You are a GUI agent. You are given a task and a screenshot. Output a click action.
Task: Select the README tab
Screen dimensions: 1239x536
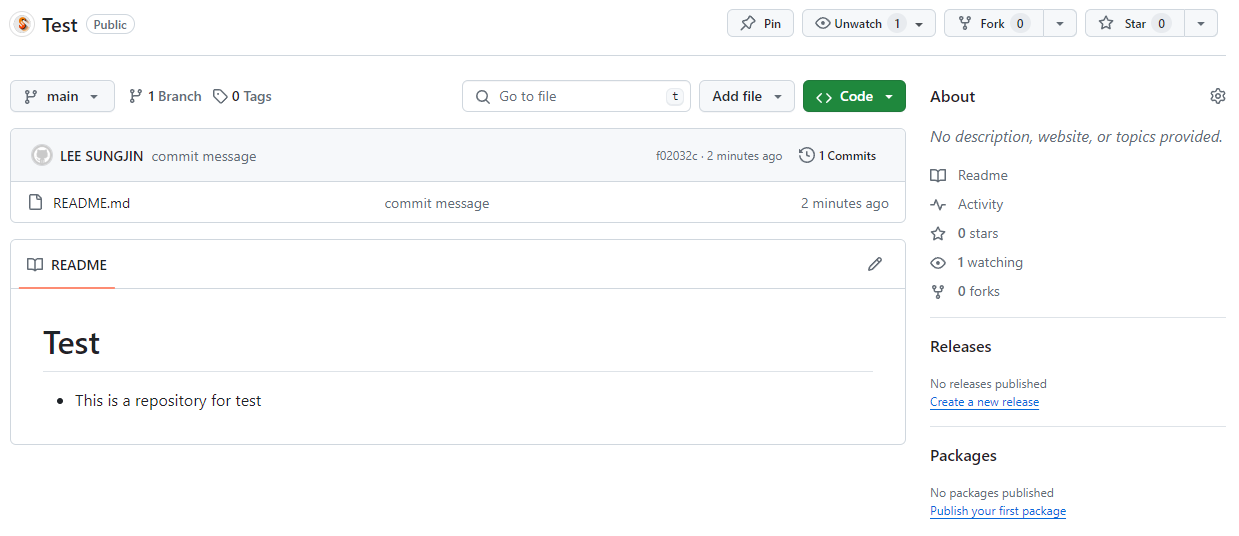click(x=67, y=265)
